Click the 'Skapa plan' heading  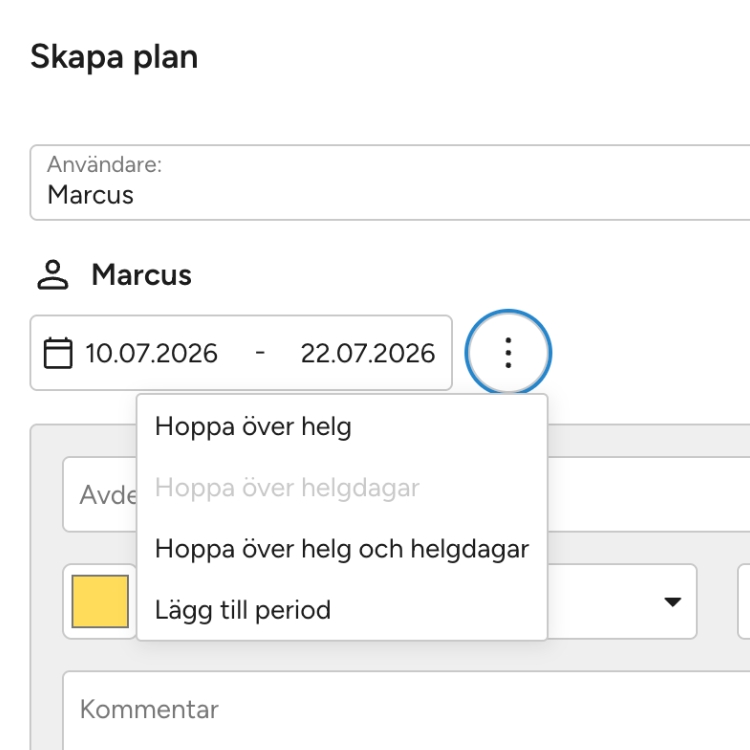click(x=114, y=57)
